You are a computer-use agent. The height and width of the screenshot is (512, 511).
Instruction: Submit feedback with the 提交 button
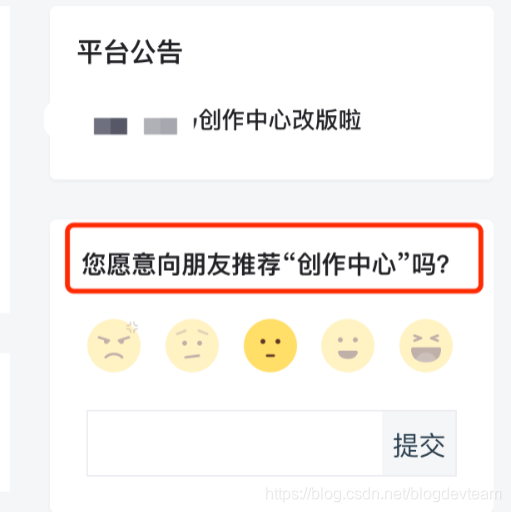[419, 443]
